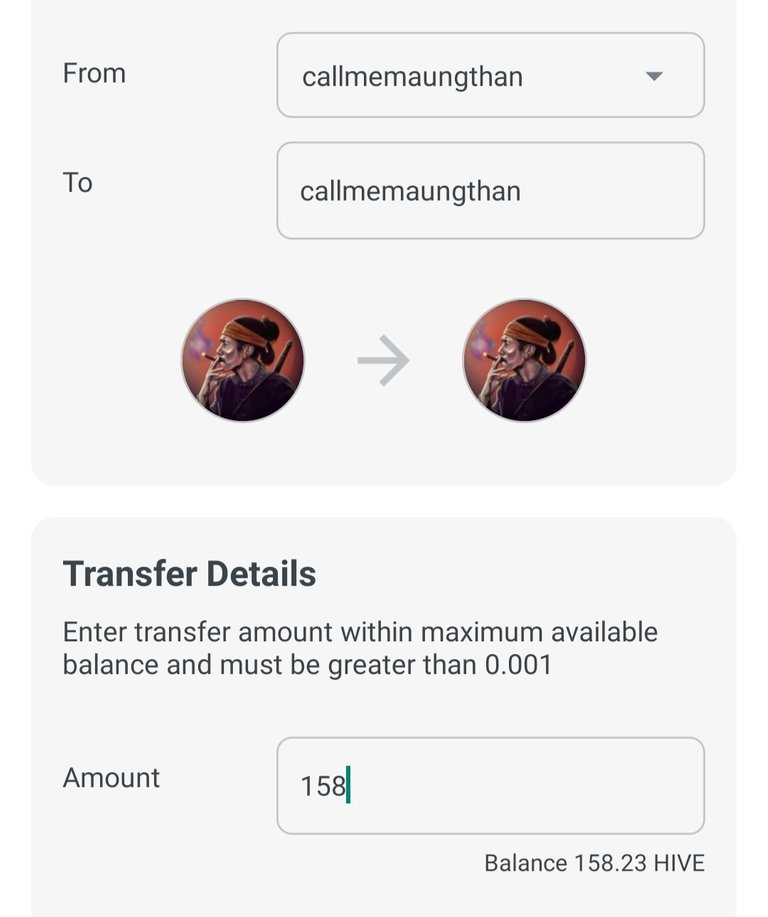The width and height of the screenshot is (768, 917).
Task: Click the callmemaungthan name in From selector
Action: (x=412, y=77)
